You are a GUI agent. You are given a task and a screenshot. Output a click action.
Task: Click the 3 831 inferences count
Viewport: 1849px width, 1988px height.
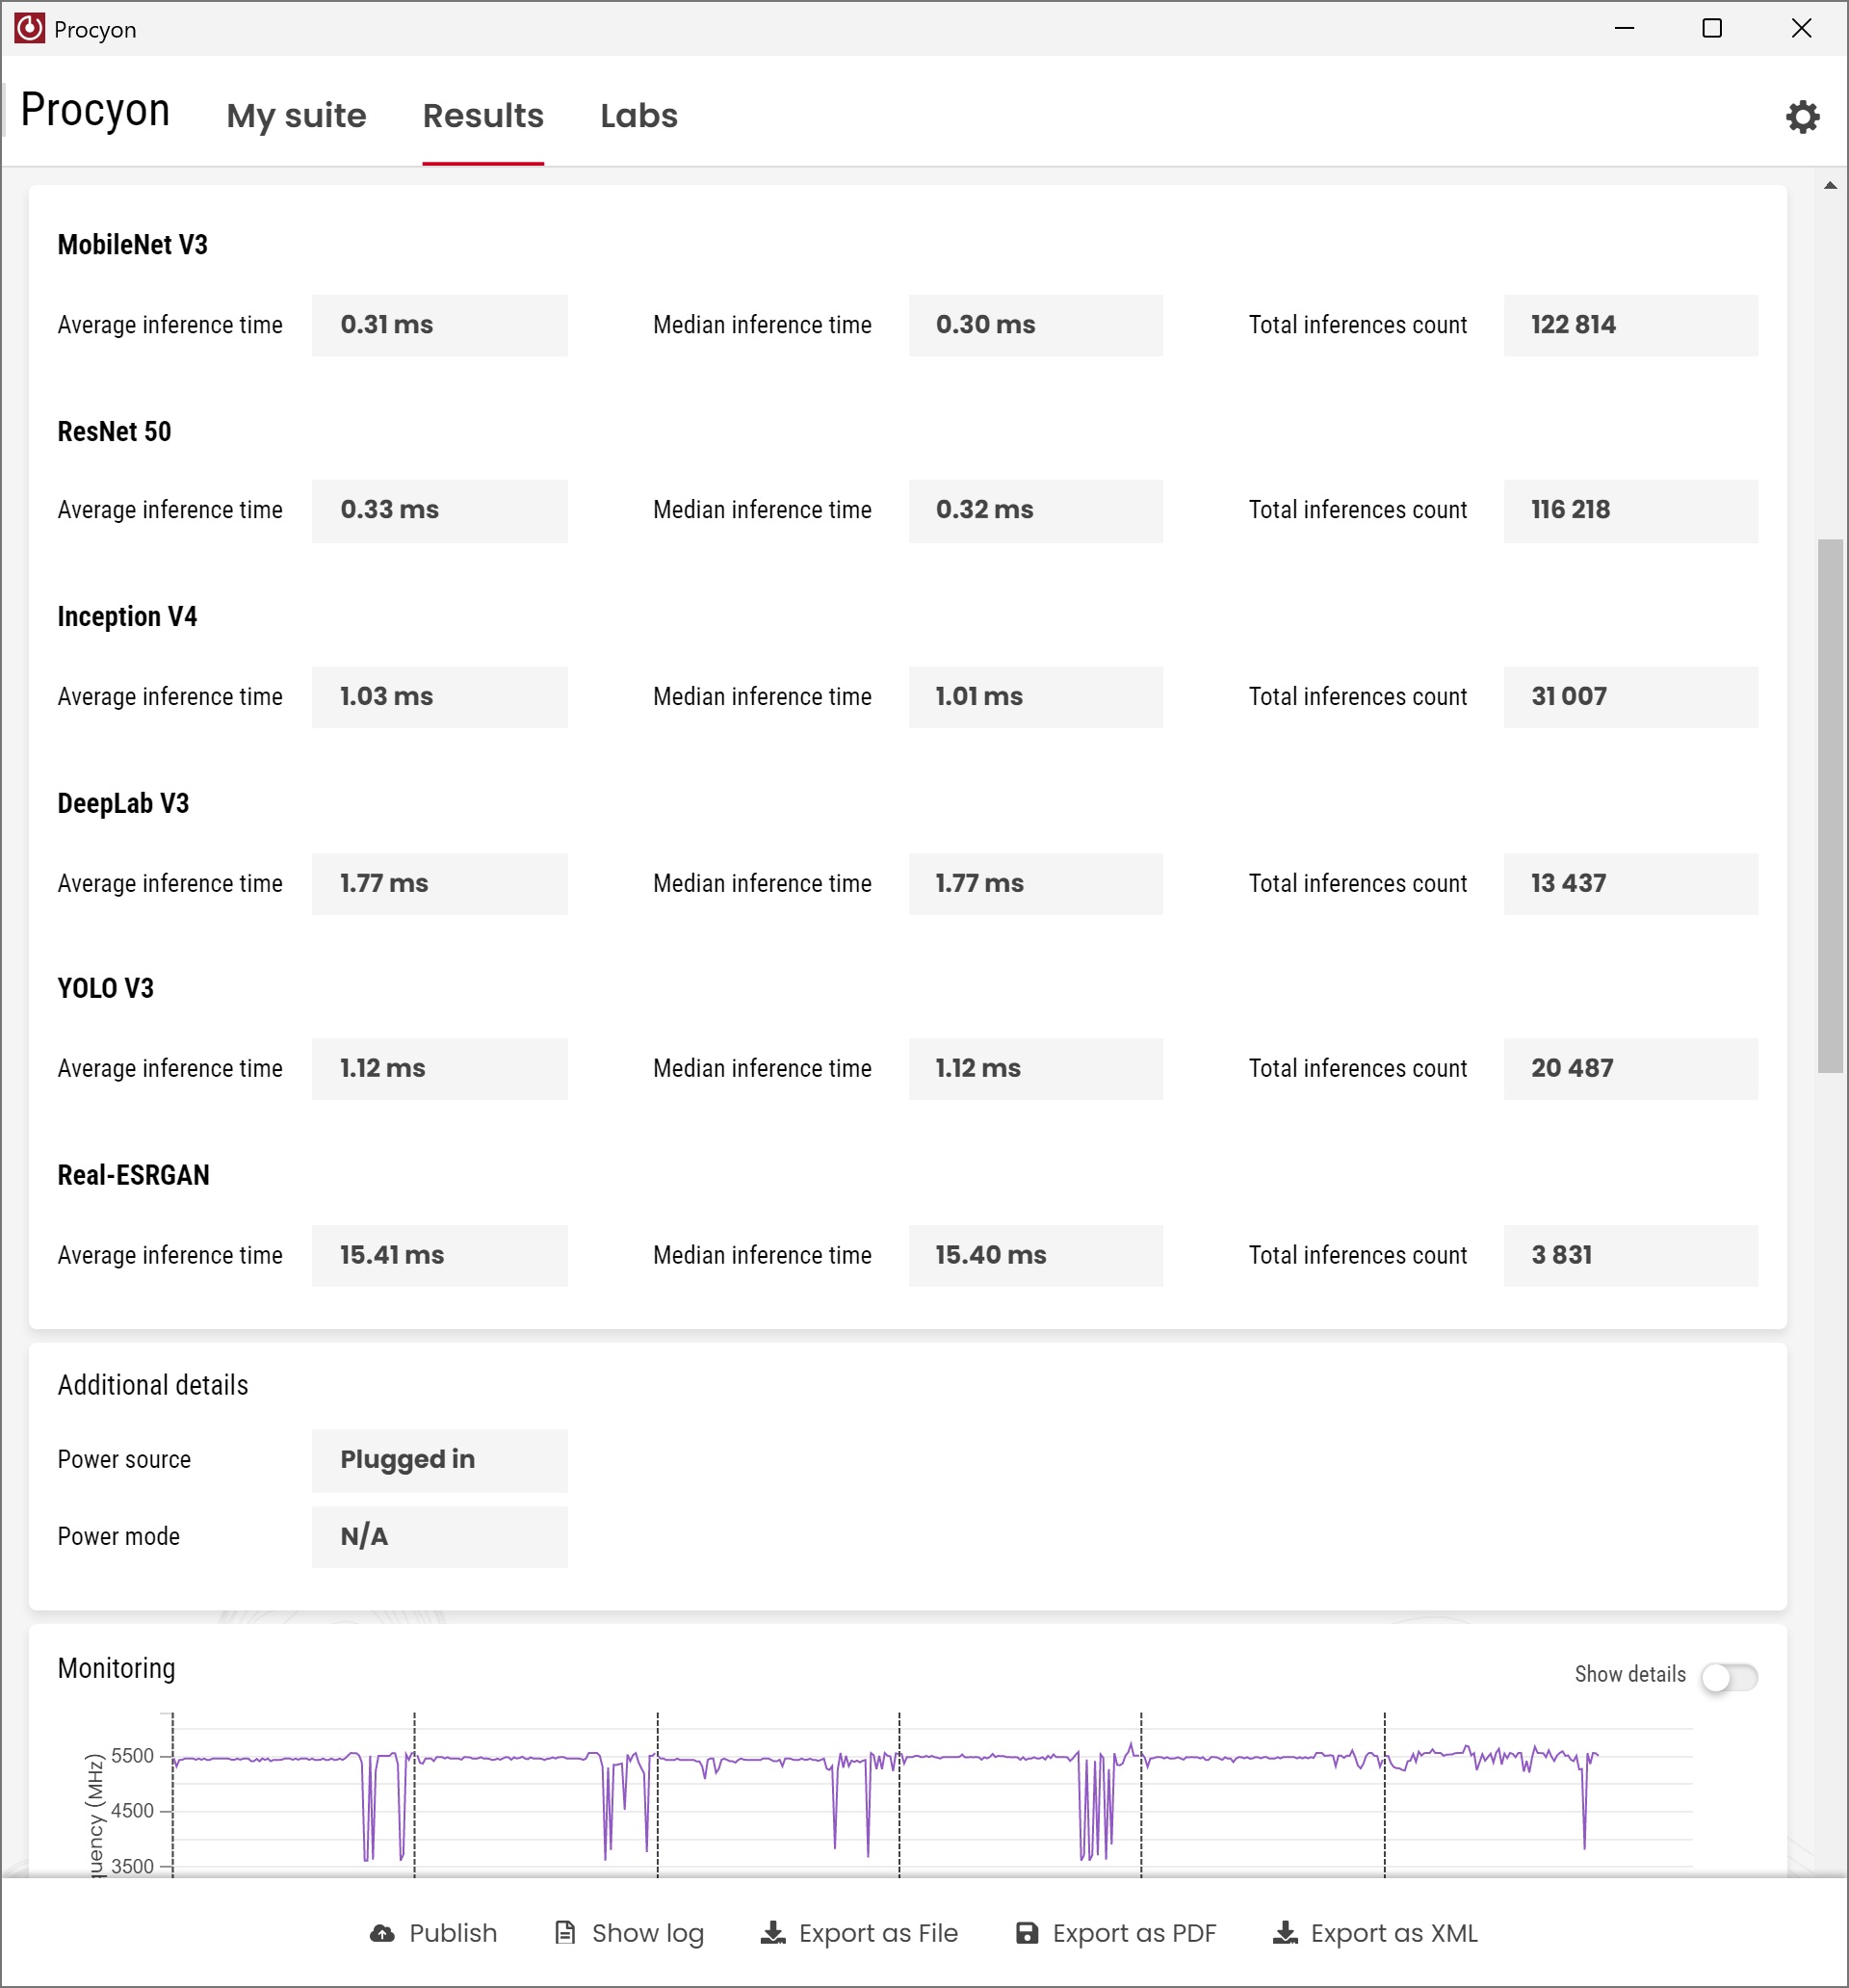[1630, 1256]
